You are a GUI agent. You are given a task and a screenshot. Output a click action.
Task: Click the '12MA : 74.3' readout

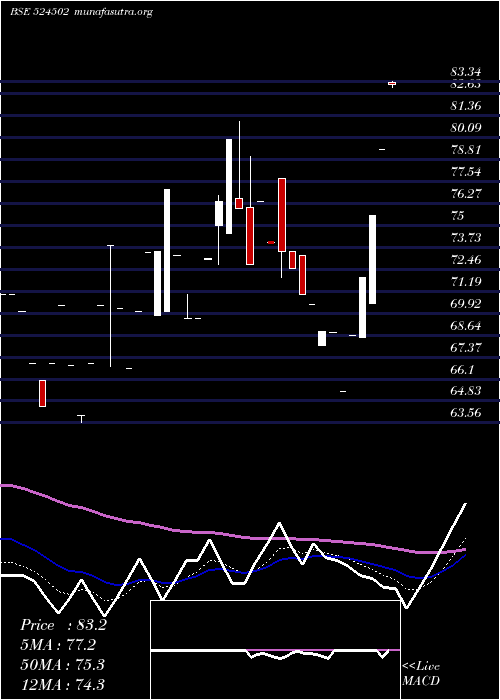pos(62,684)
